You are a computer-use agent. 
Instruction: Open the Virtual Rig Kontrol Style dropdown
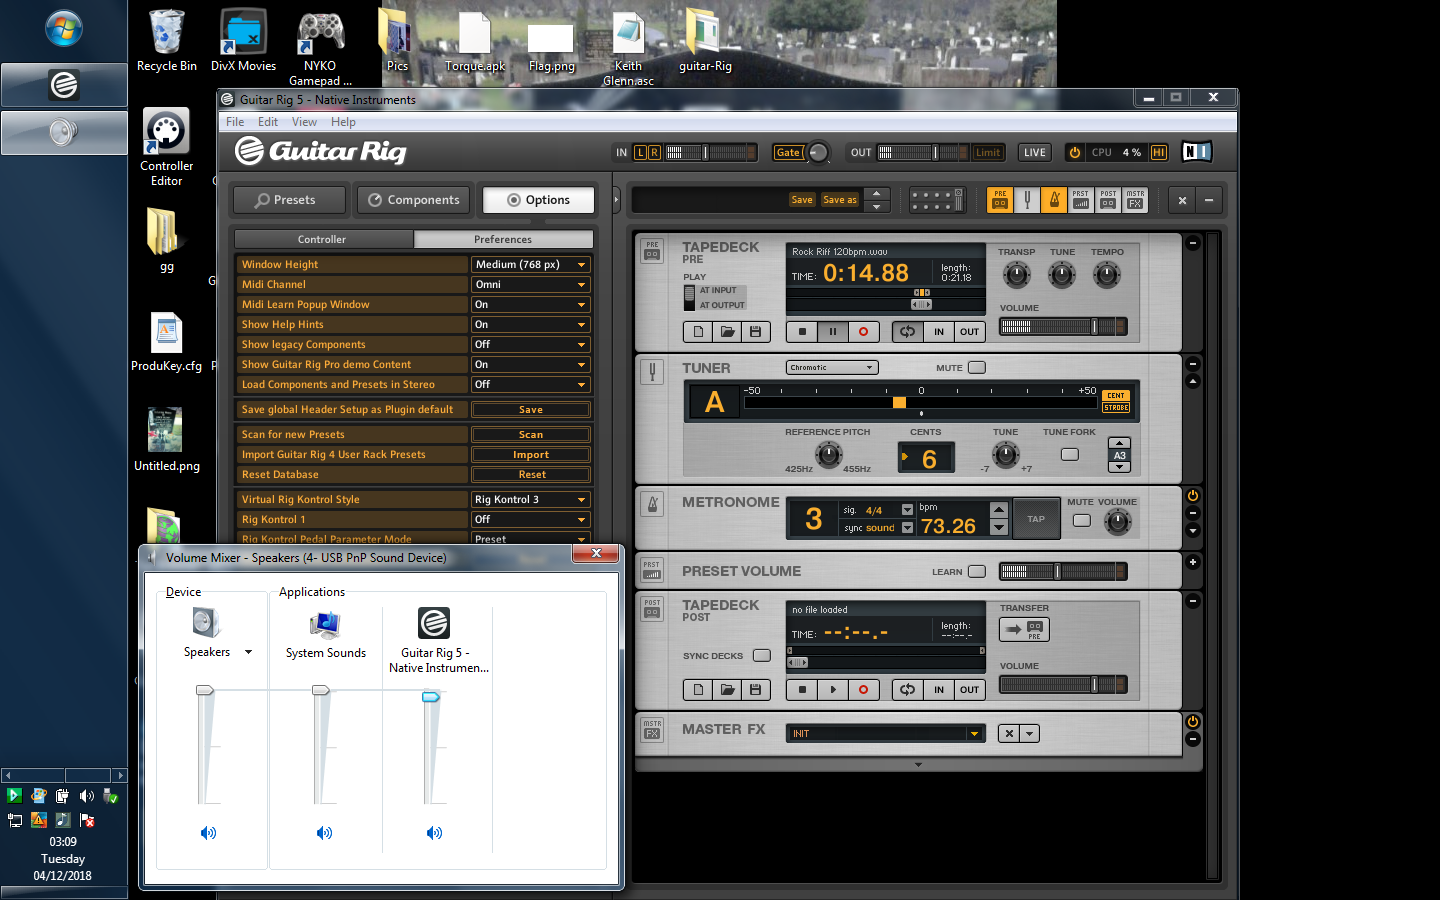pos(530,500)
